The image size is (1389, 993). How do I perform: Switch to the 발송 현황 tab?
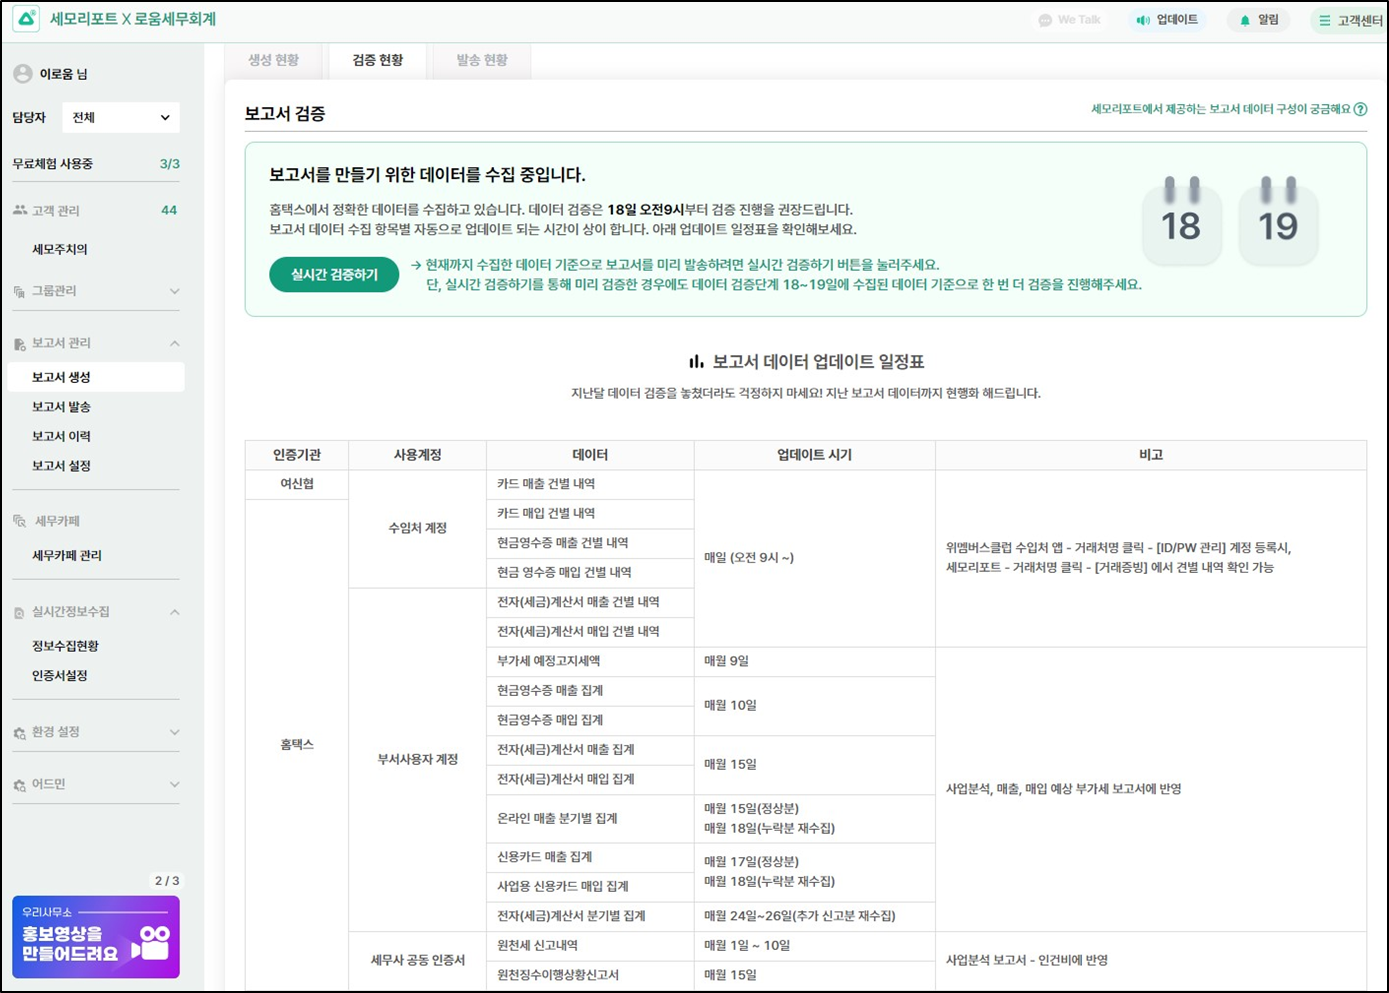(482, 60)
